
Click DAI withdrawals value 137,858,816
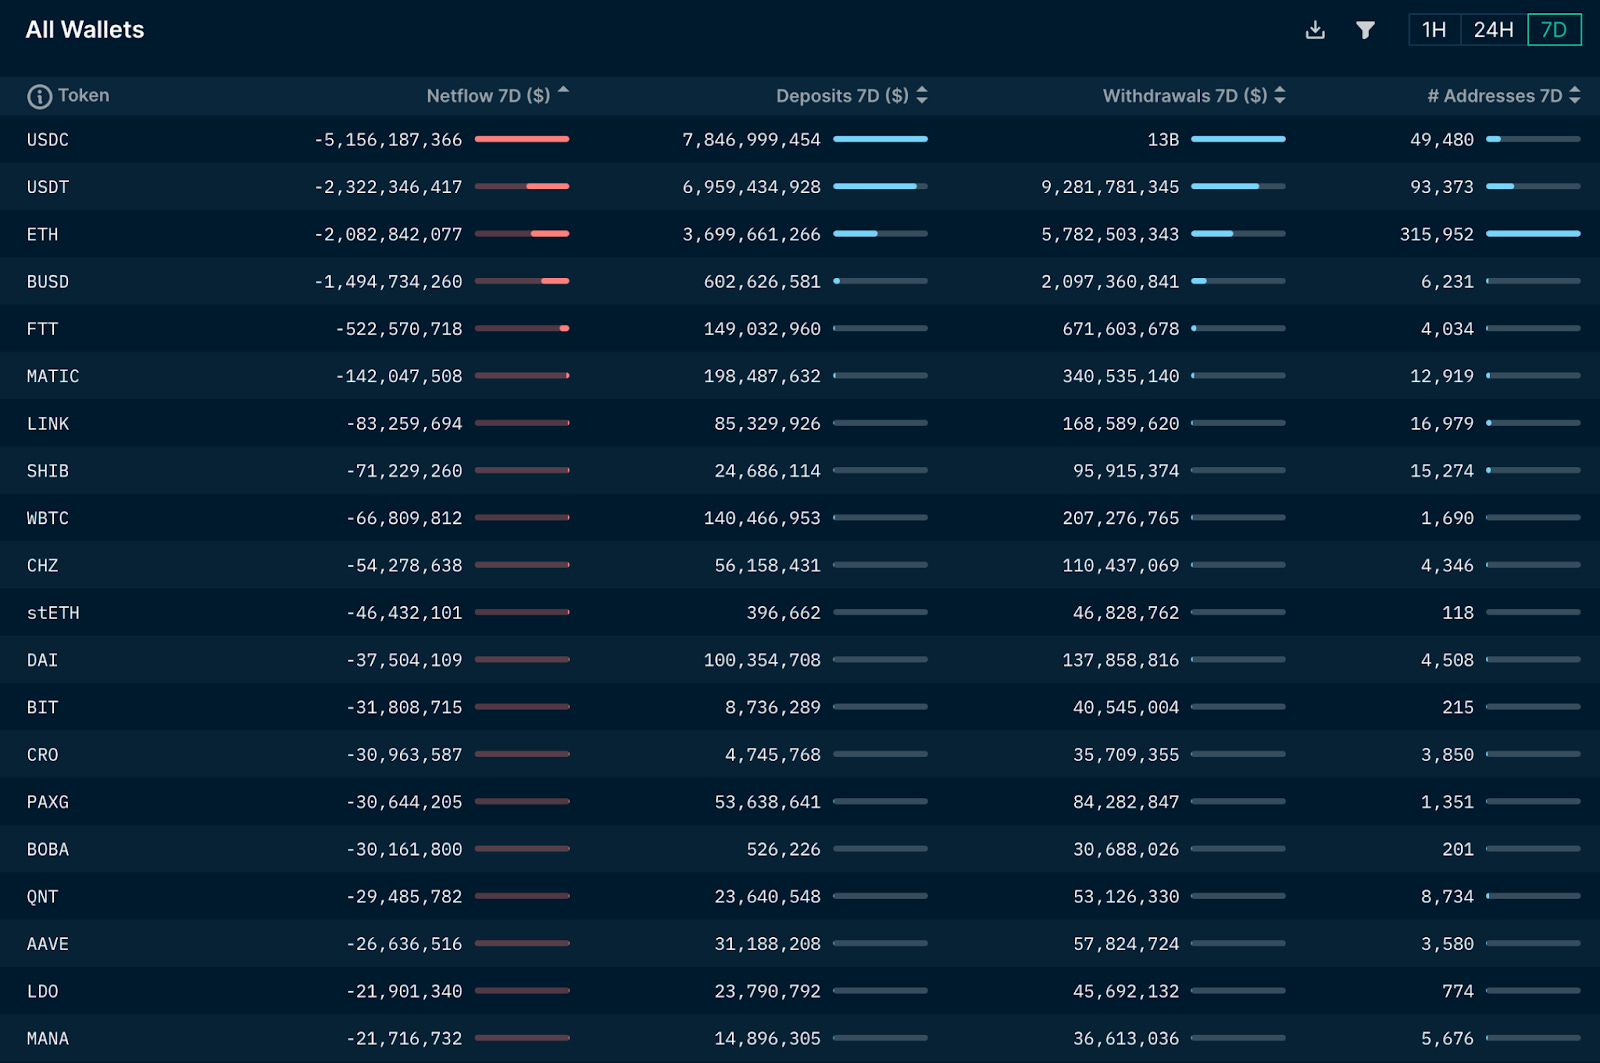click(1121, 660)
